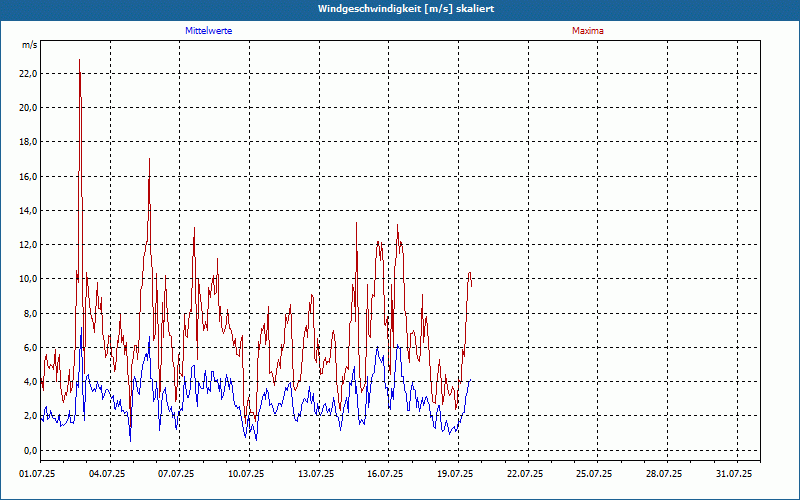This screenshot has height=500, width=800.
Task: Click the '16,0' y-axis value
Action: [27, 177]
